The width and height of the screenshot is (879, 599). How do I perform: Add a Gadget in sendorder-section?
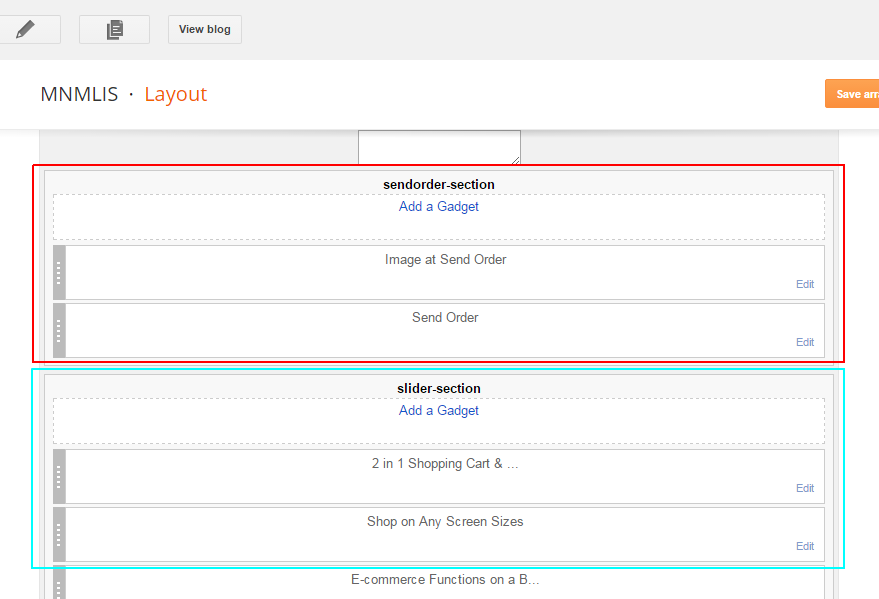(438, 207)
